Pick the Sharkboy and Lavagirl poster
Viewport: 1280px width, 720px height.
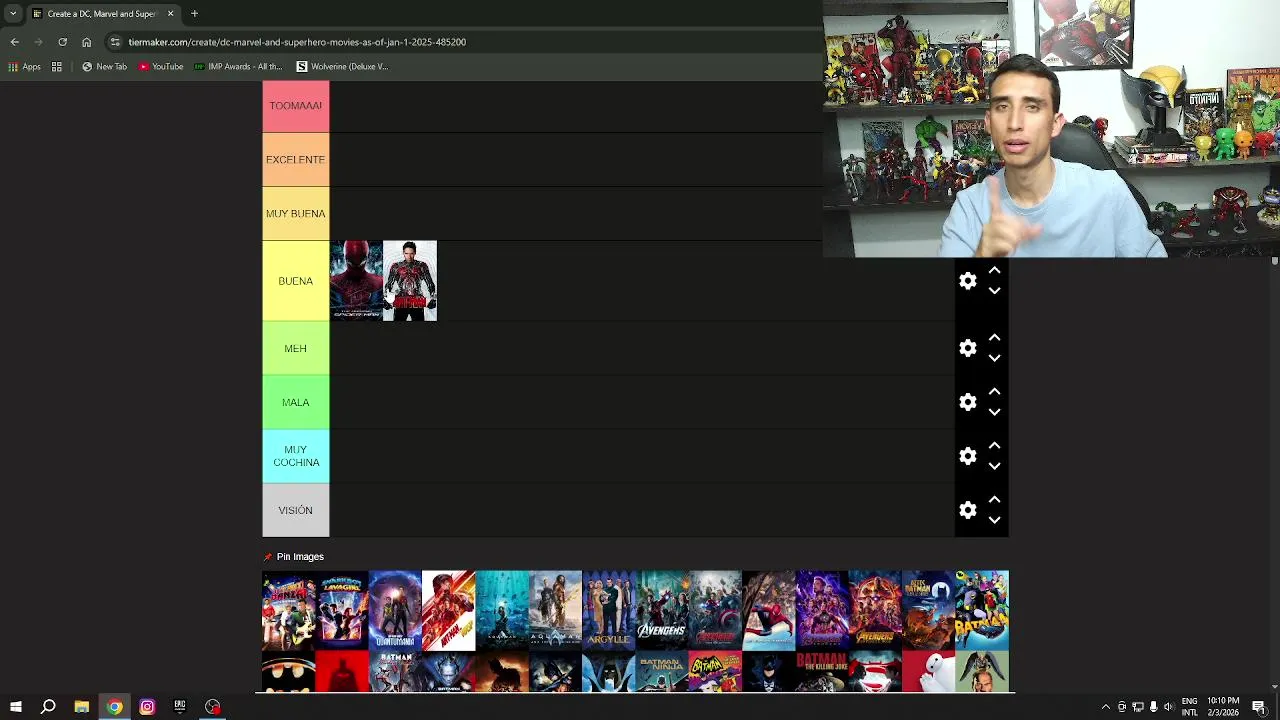pos(342,610)
